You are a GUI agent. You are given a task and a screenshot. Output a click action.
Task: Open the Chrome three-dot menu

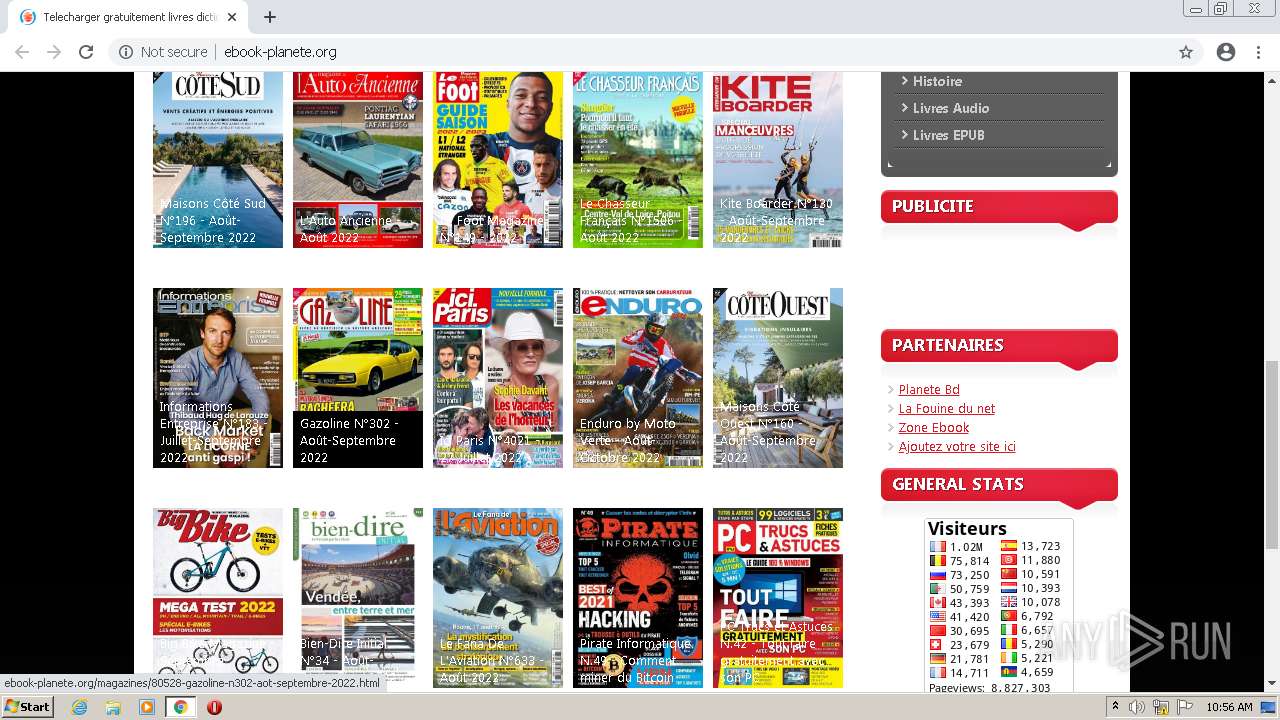[x=1259, y=52]
